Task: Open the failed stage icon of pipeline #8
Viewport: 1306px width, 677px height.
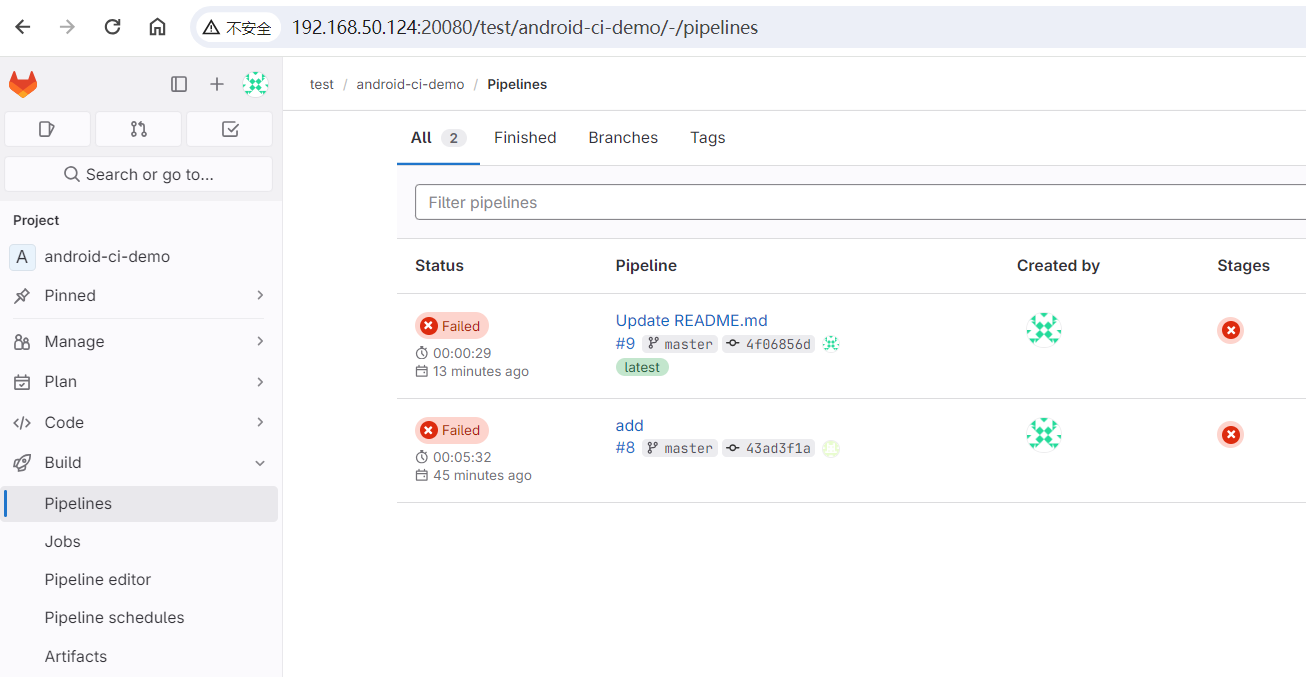Action: click(x=1230, y=434)
